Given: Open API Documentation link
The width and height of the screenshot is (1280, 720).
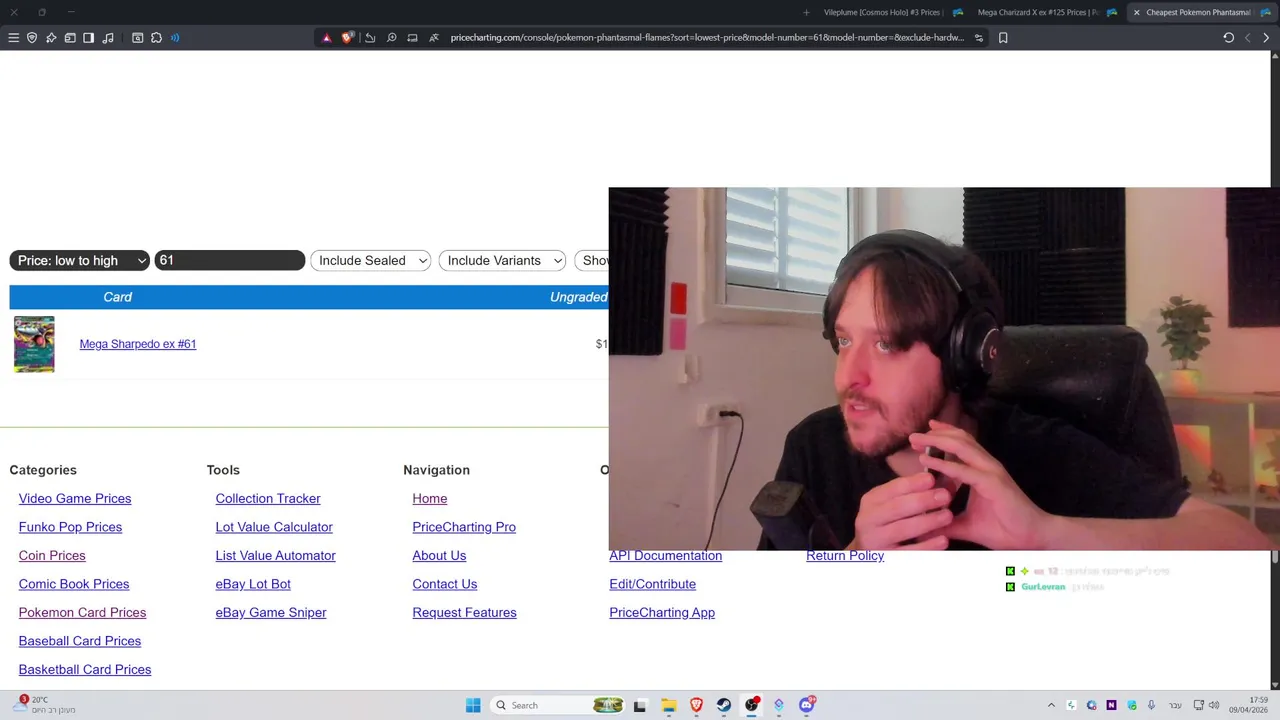Looking at the screenshot, I should [x=665, y=556].
